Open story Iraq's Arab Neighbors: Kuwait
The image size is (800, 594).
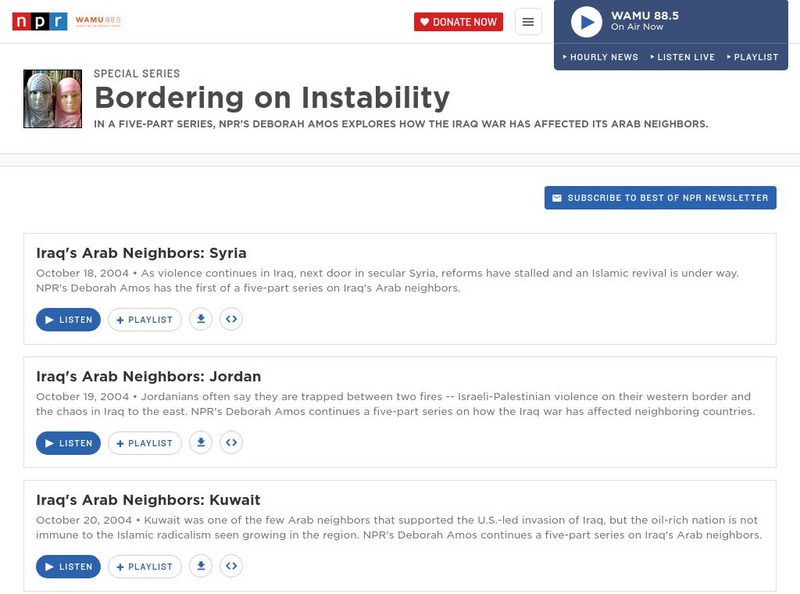148,500
